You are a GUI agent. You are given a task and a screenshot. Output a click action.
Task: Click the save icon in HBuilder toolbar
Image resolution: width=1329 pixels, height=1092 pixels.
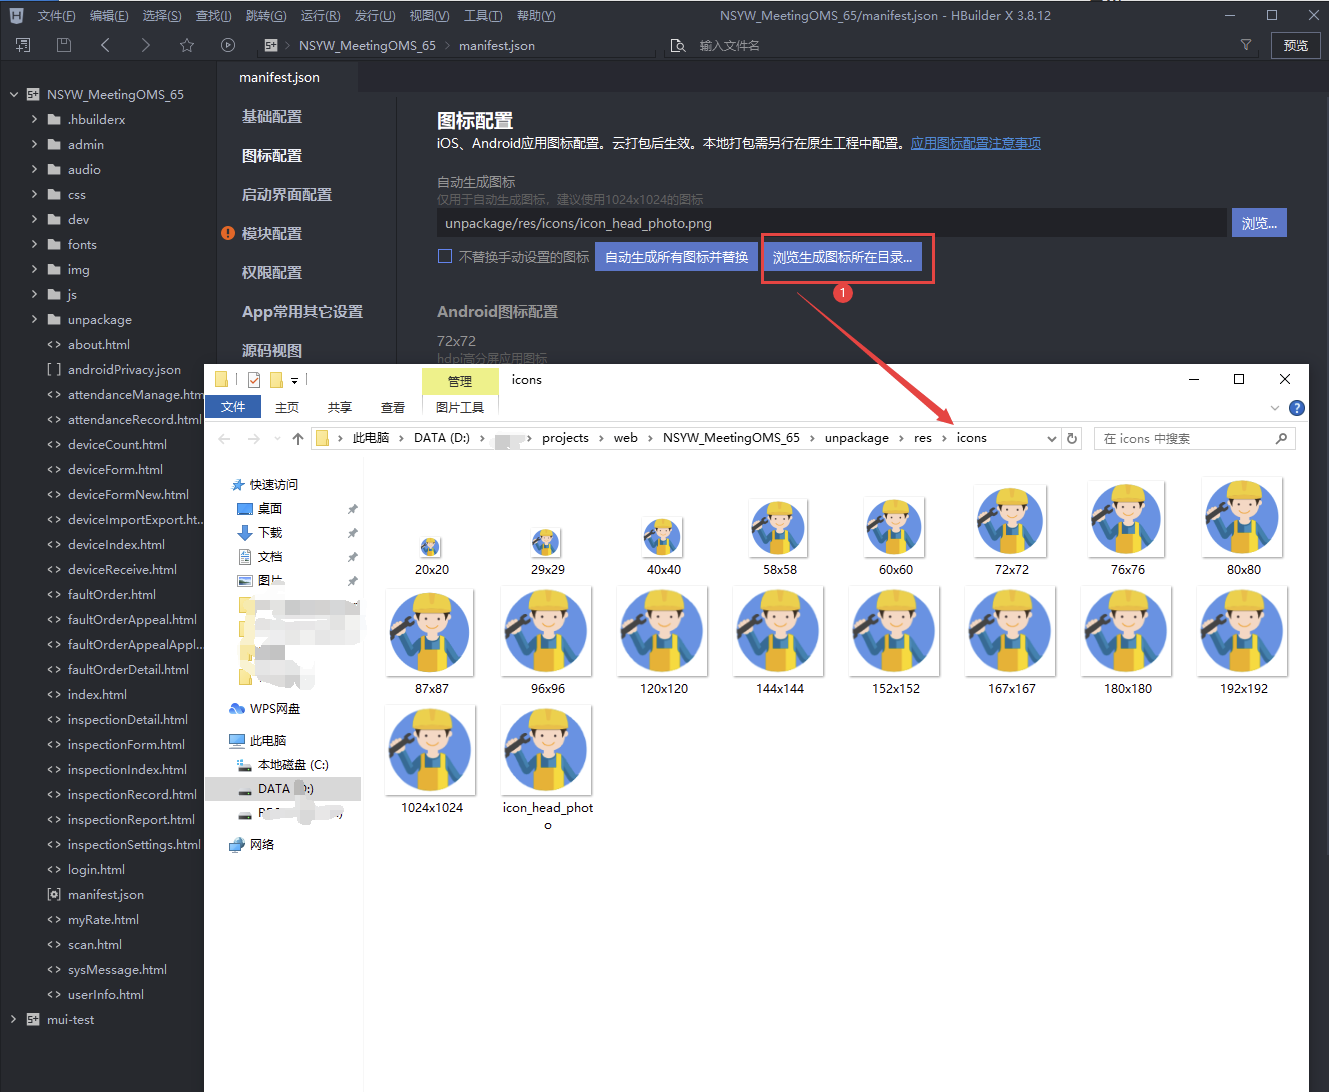click(64, 45)
